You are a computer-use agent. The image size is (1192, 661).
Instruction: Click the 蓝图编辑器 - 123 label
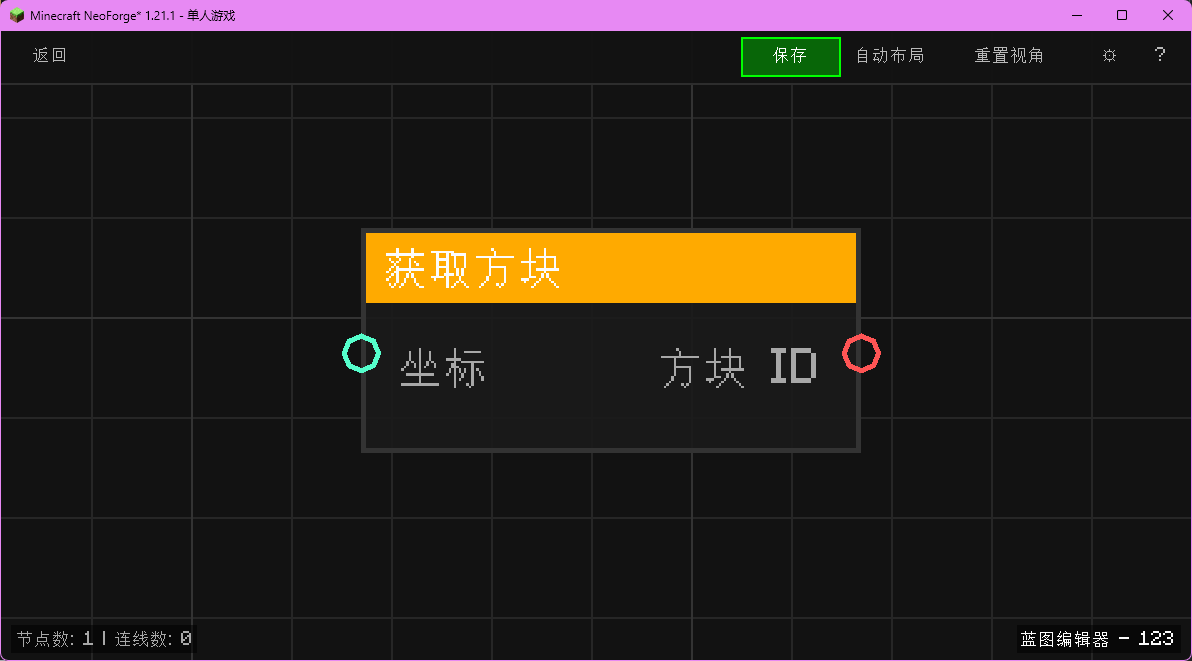[x=1097, y=639]
